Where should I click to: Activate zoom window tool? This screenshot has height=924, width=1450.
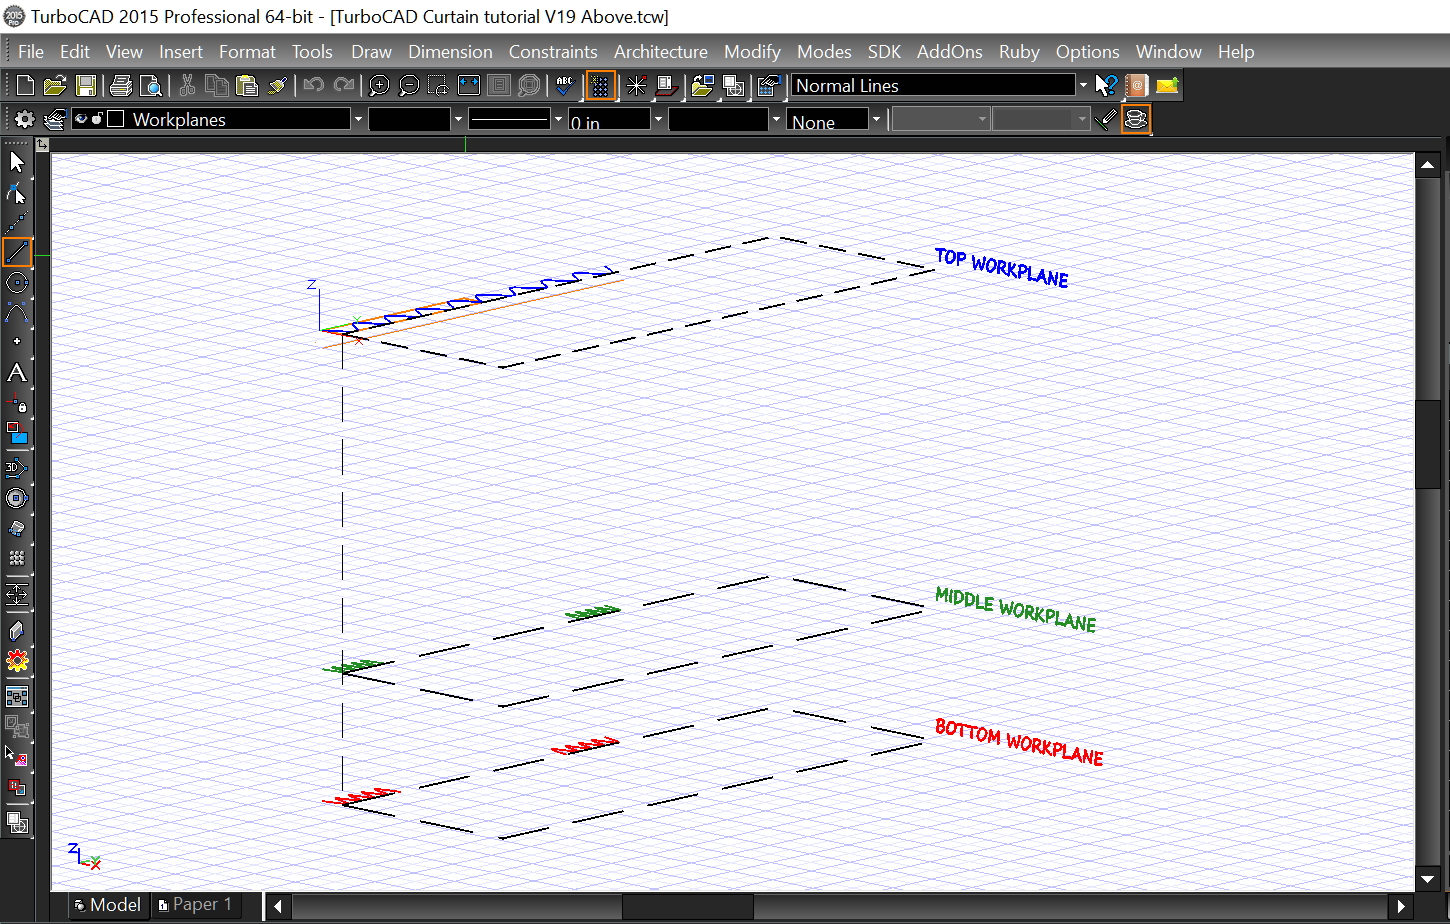click(x=438, y=86)
